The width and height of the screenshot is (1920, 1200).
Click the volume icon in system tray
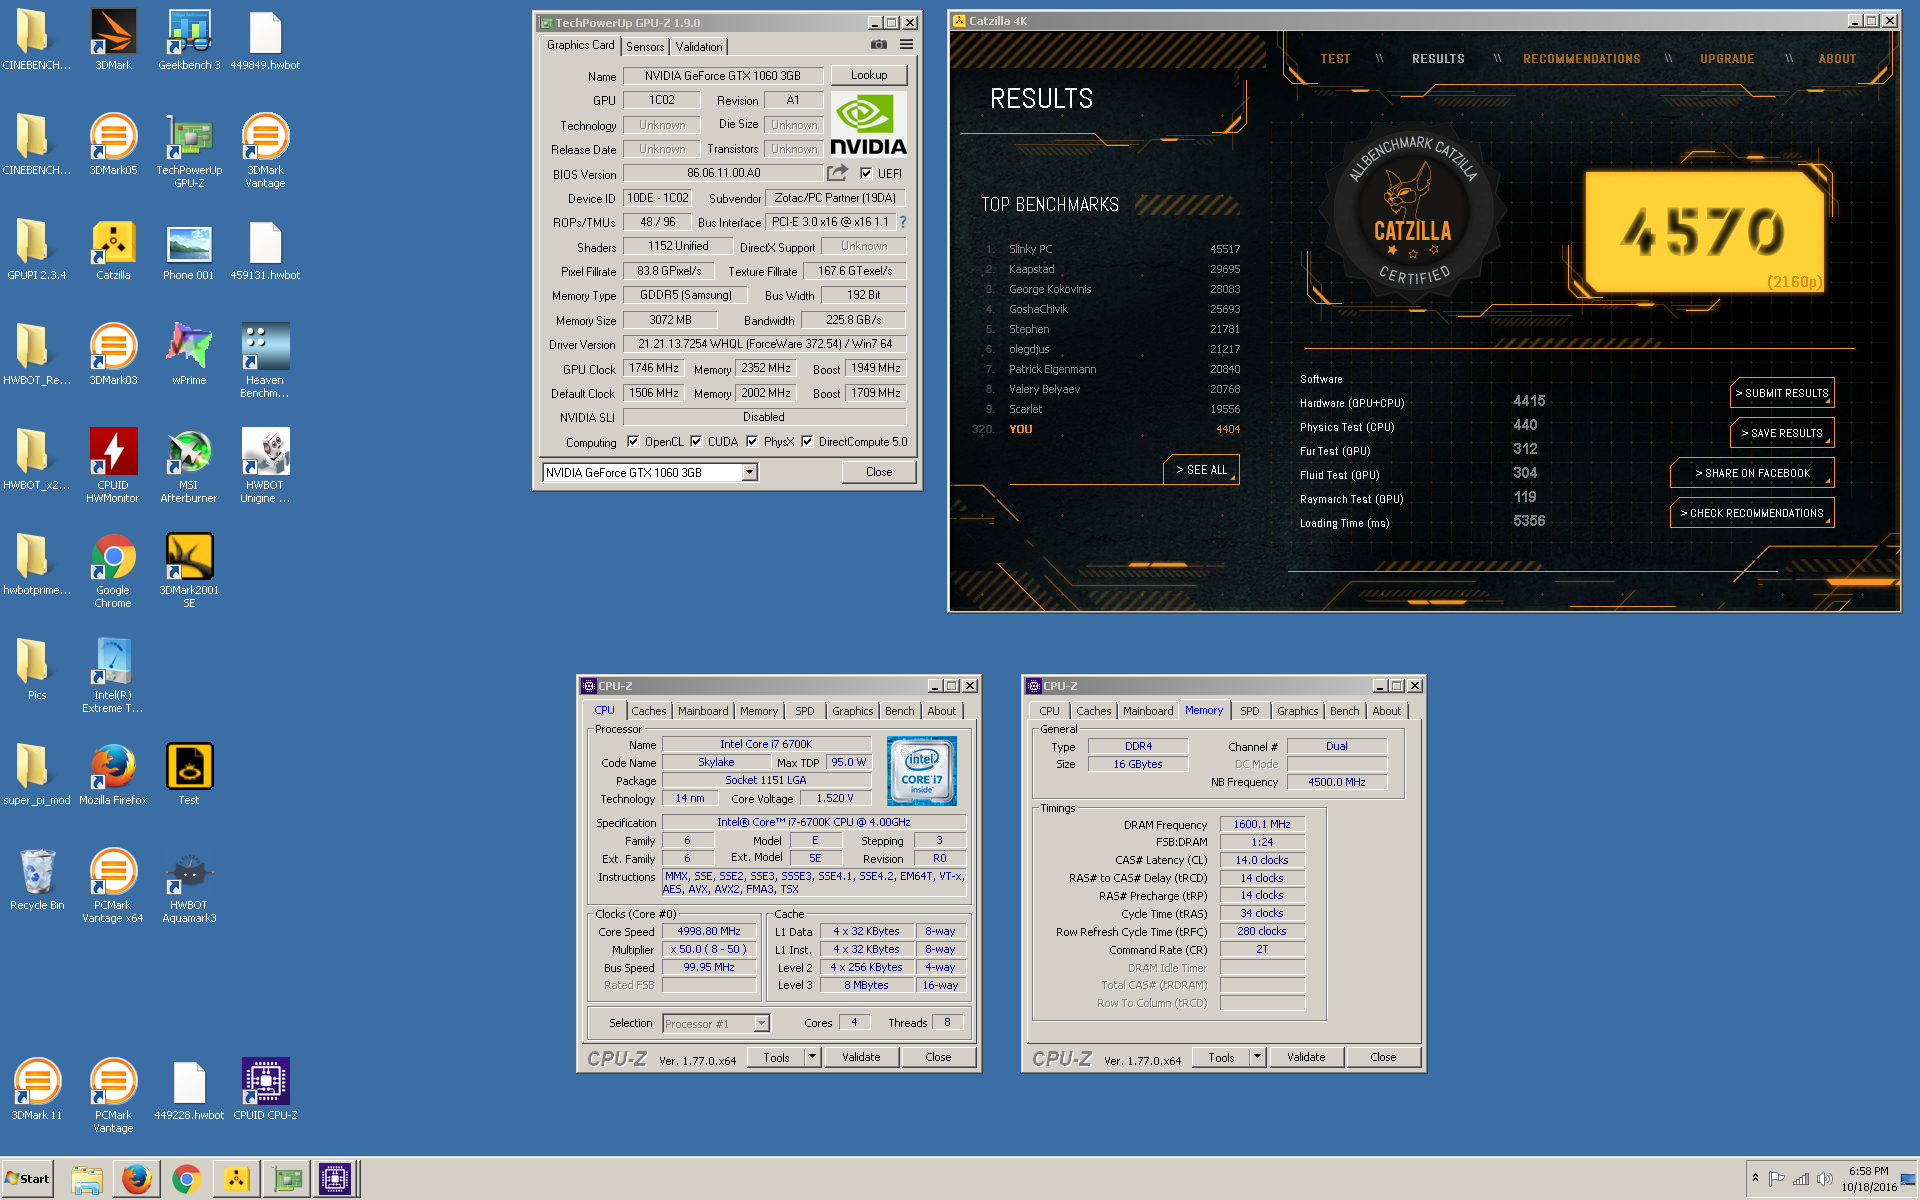pos(1824,1179)
